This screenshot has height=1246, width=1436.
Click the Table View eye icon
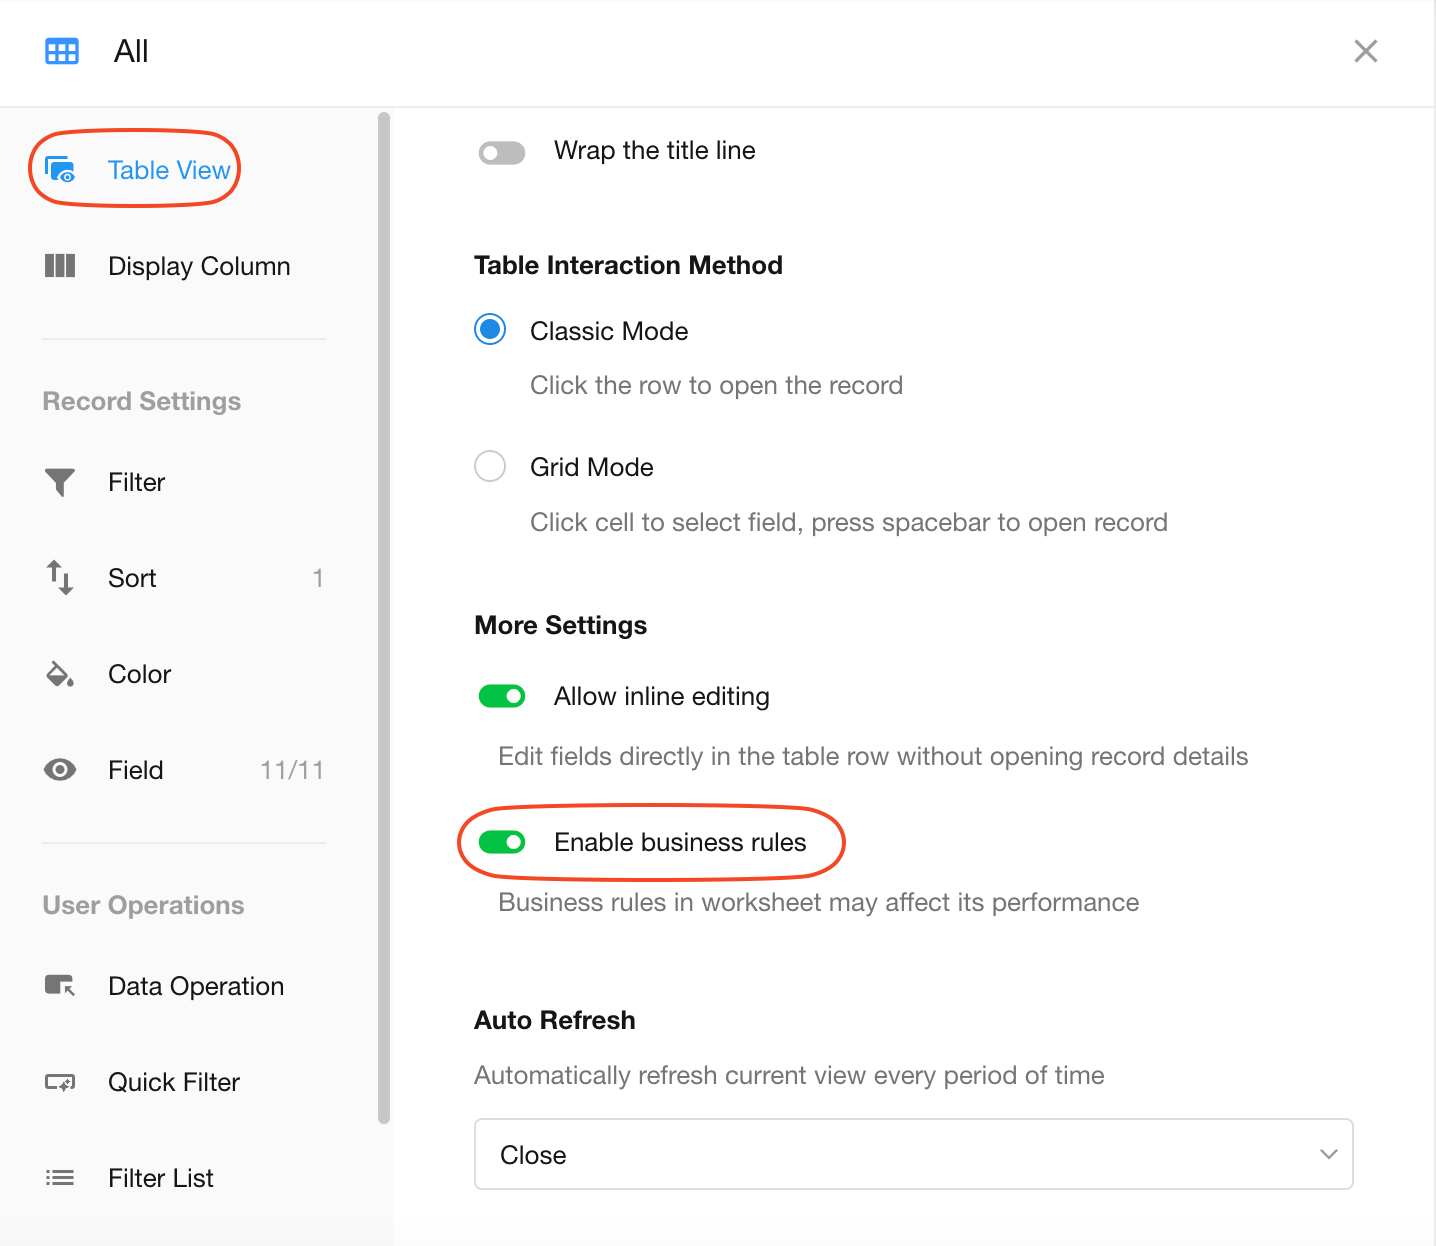(x=60, y=170)
